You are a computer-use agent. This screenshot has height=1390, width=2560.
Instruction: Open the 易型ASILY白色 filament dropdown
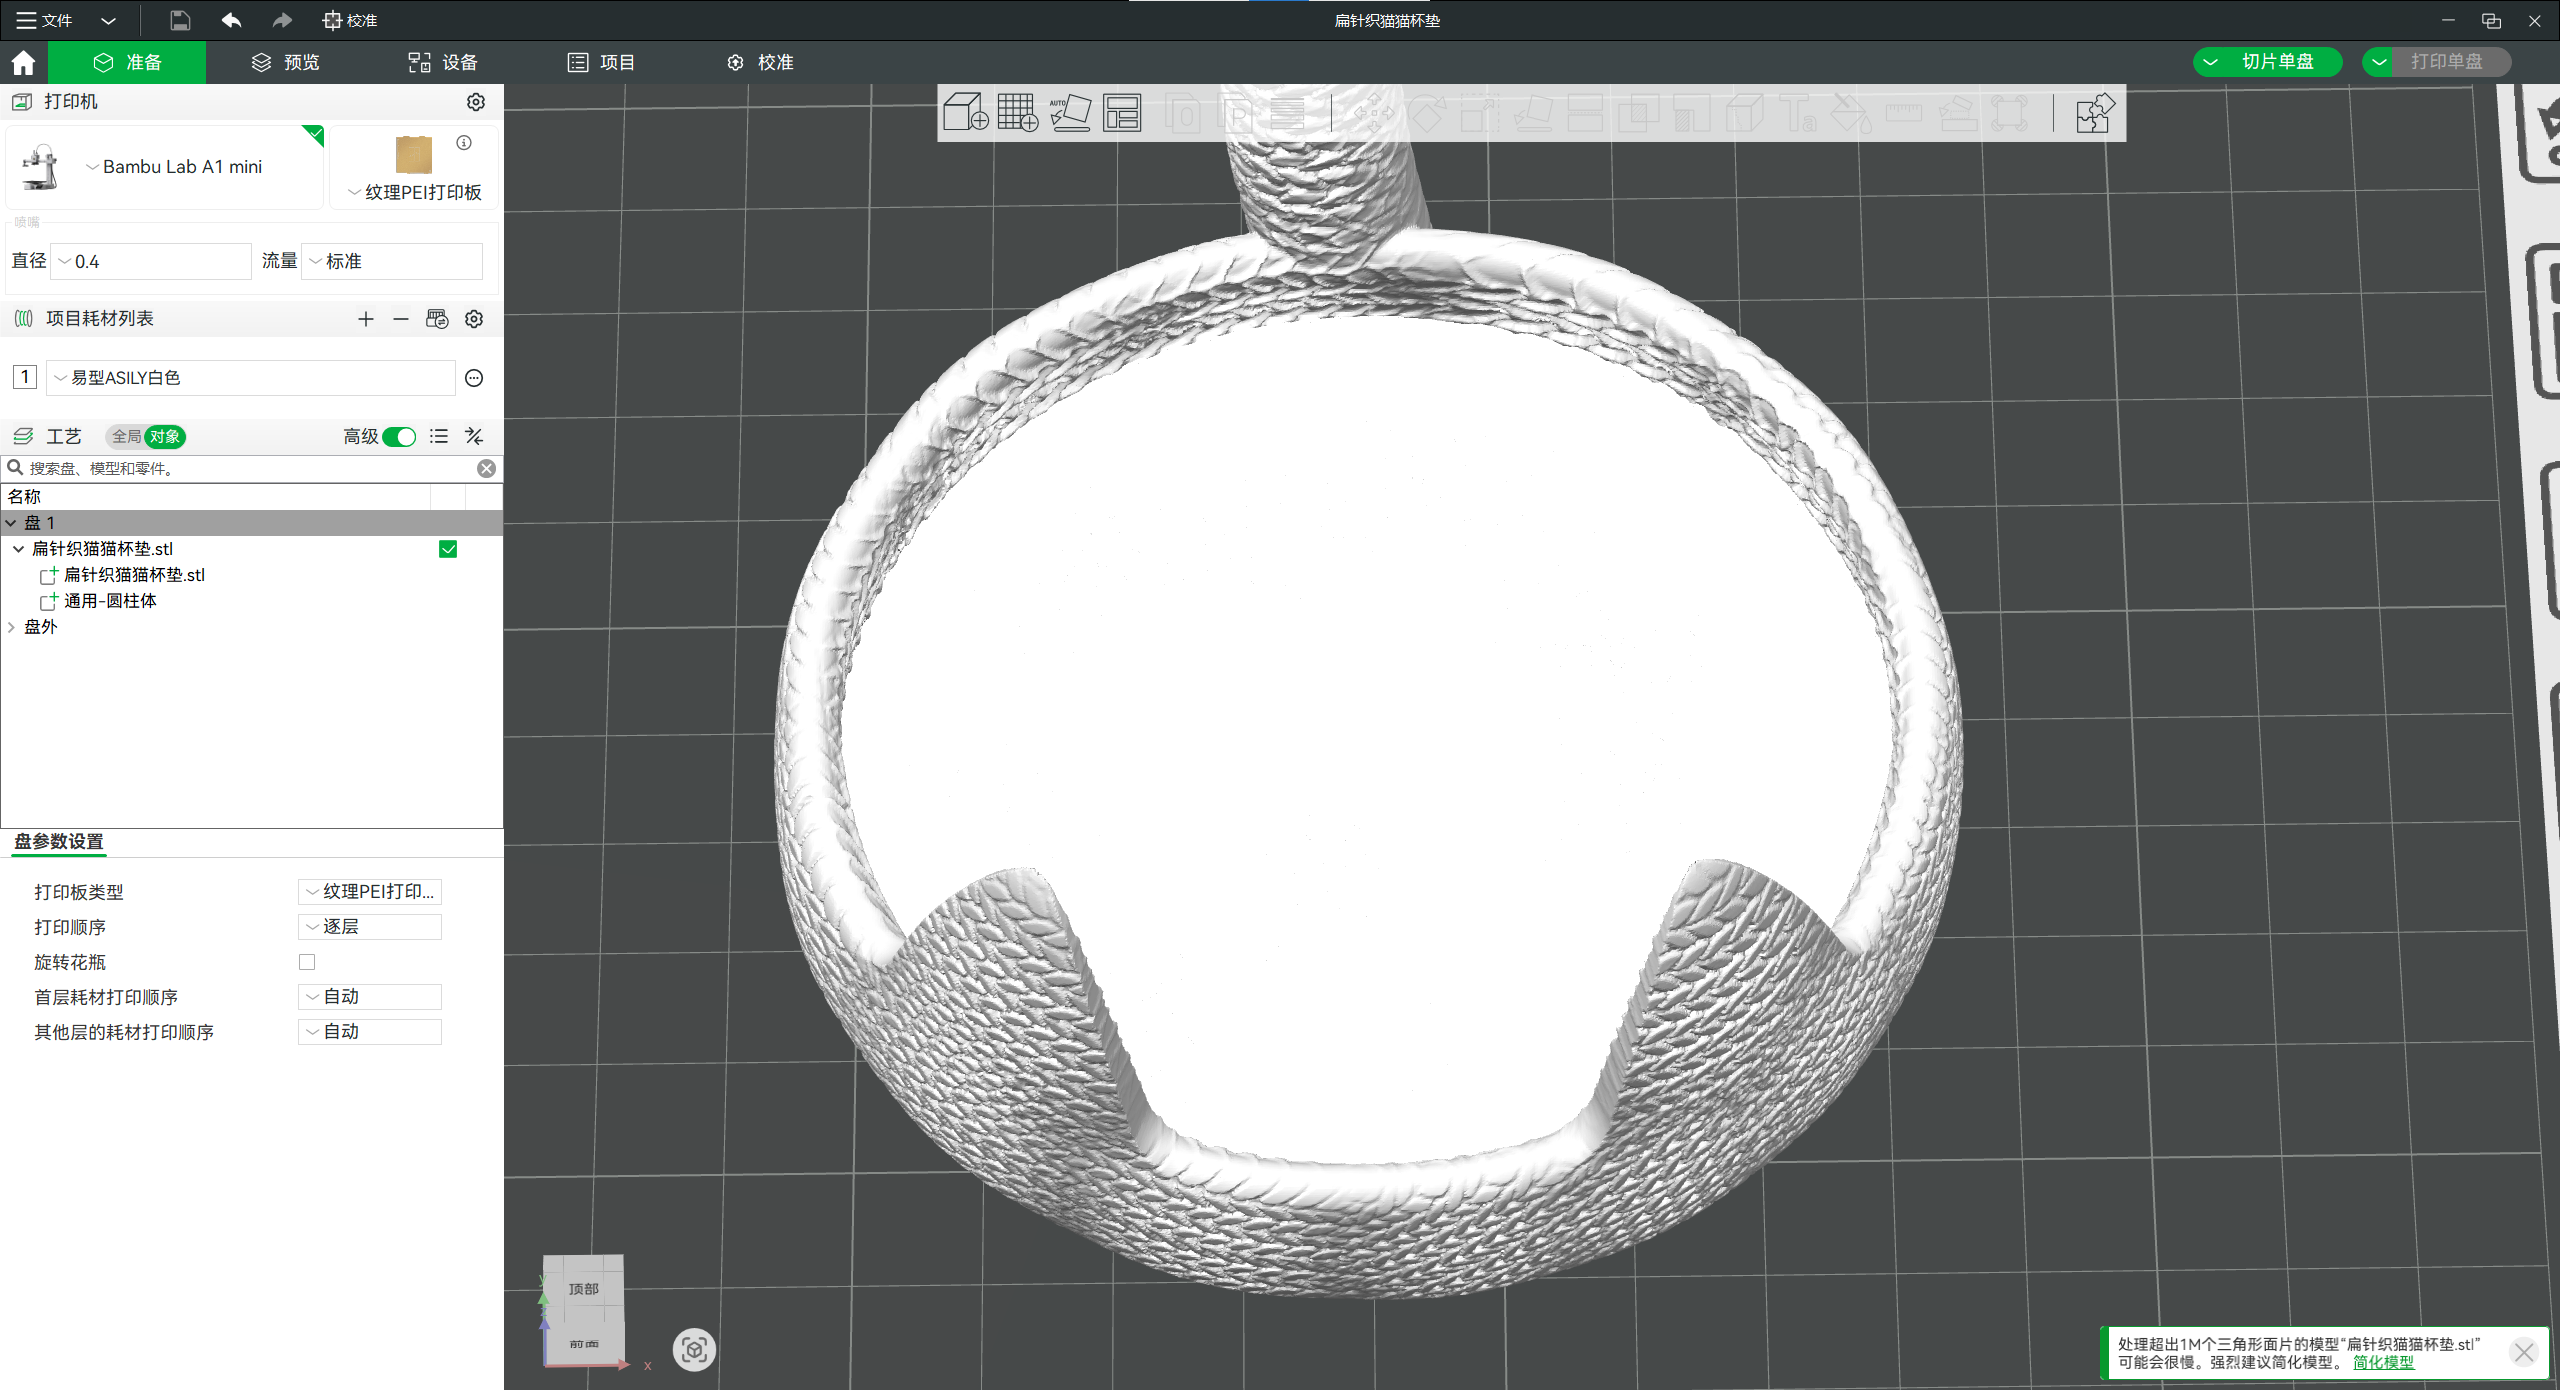(251, 378)
